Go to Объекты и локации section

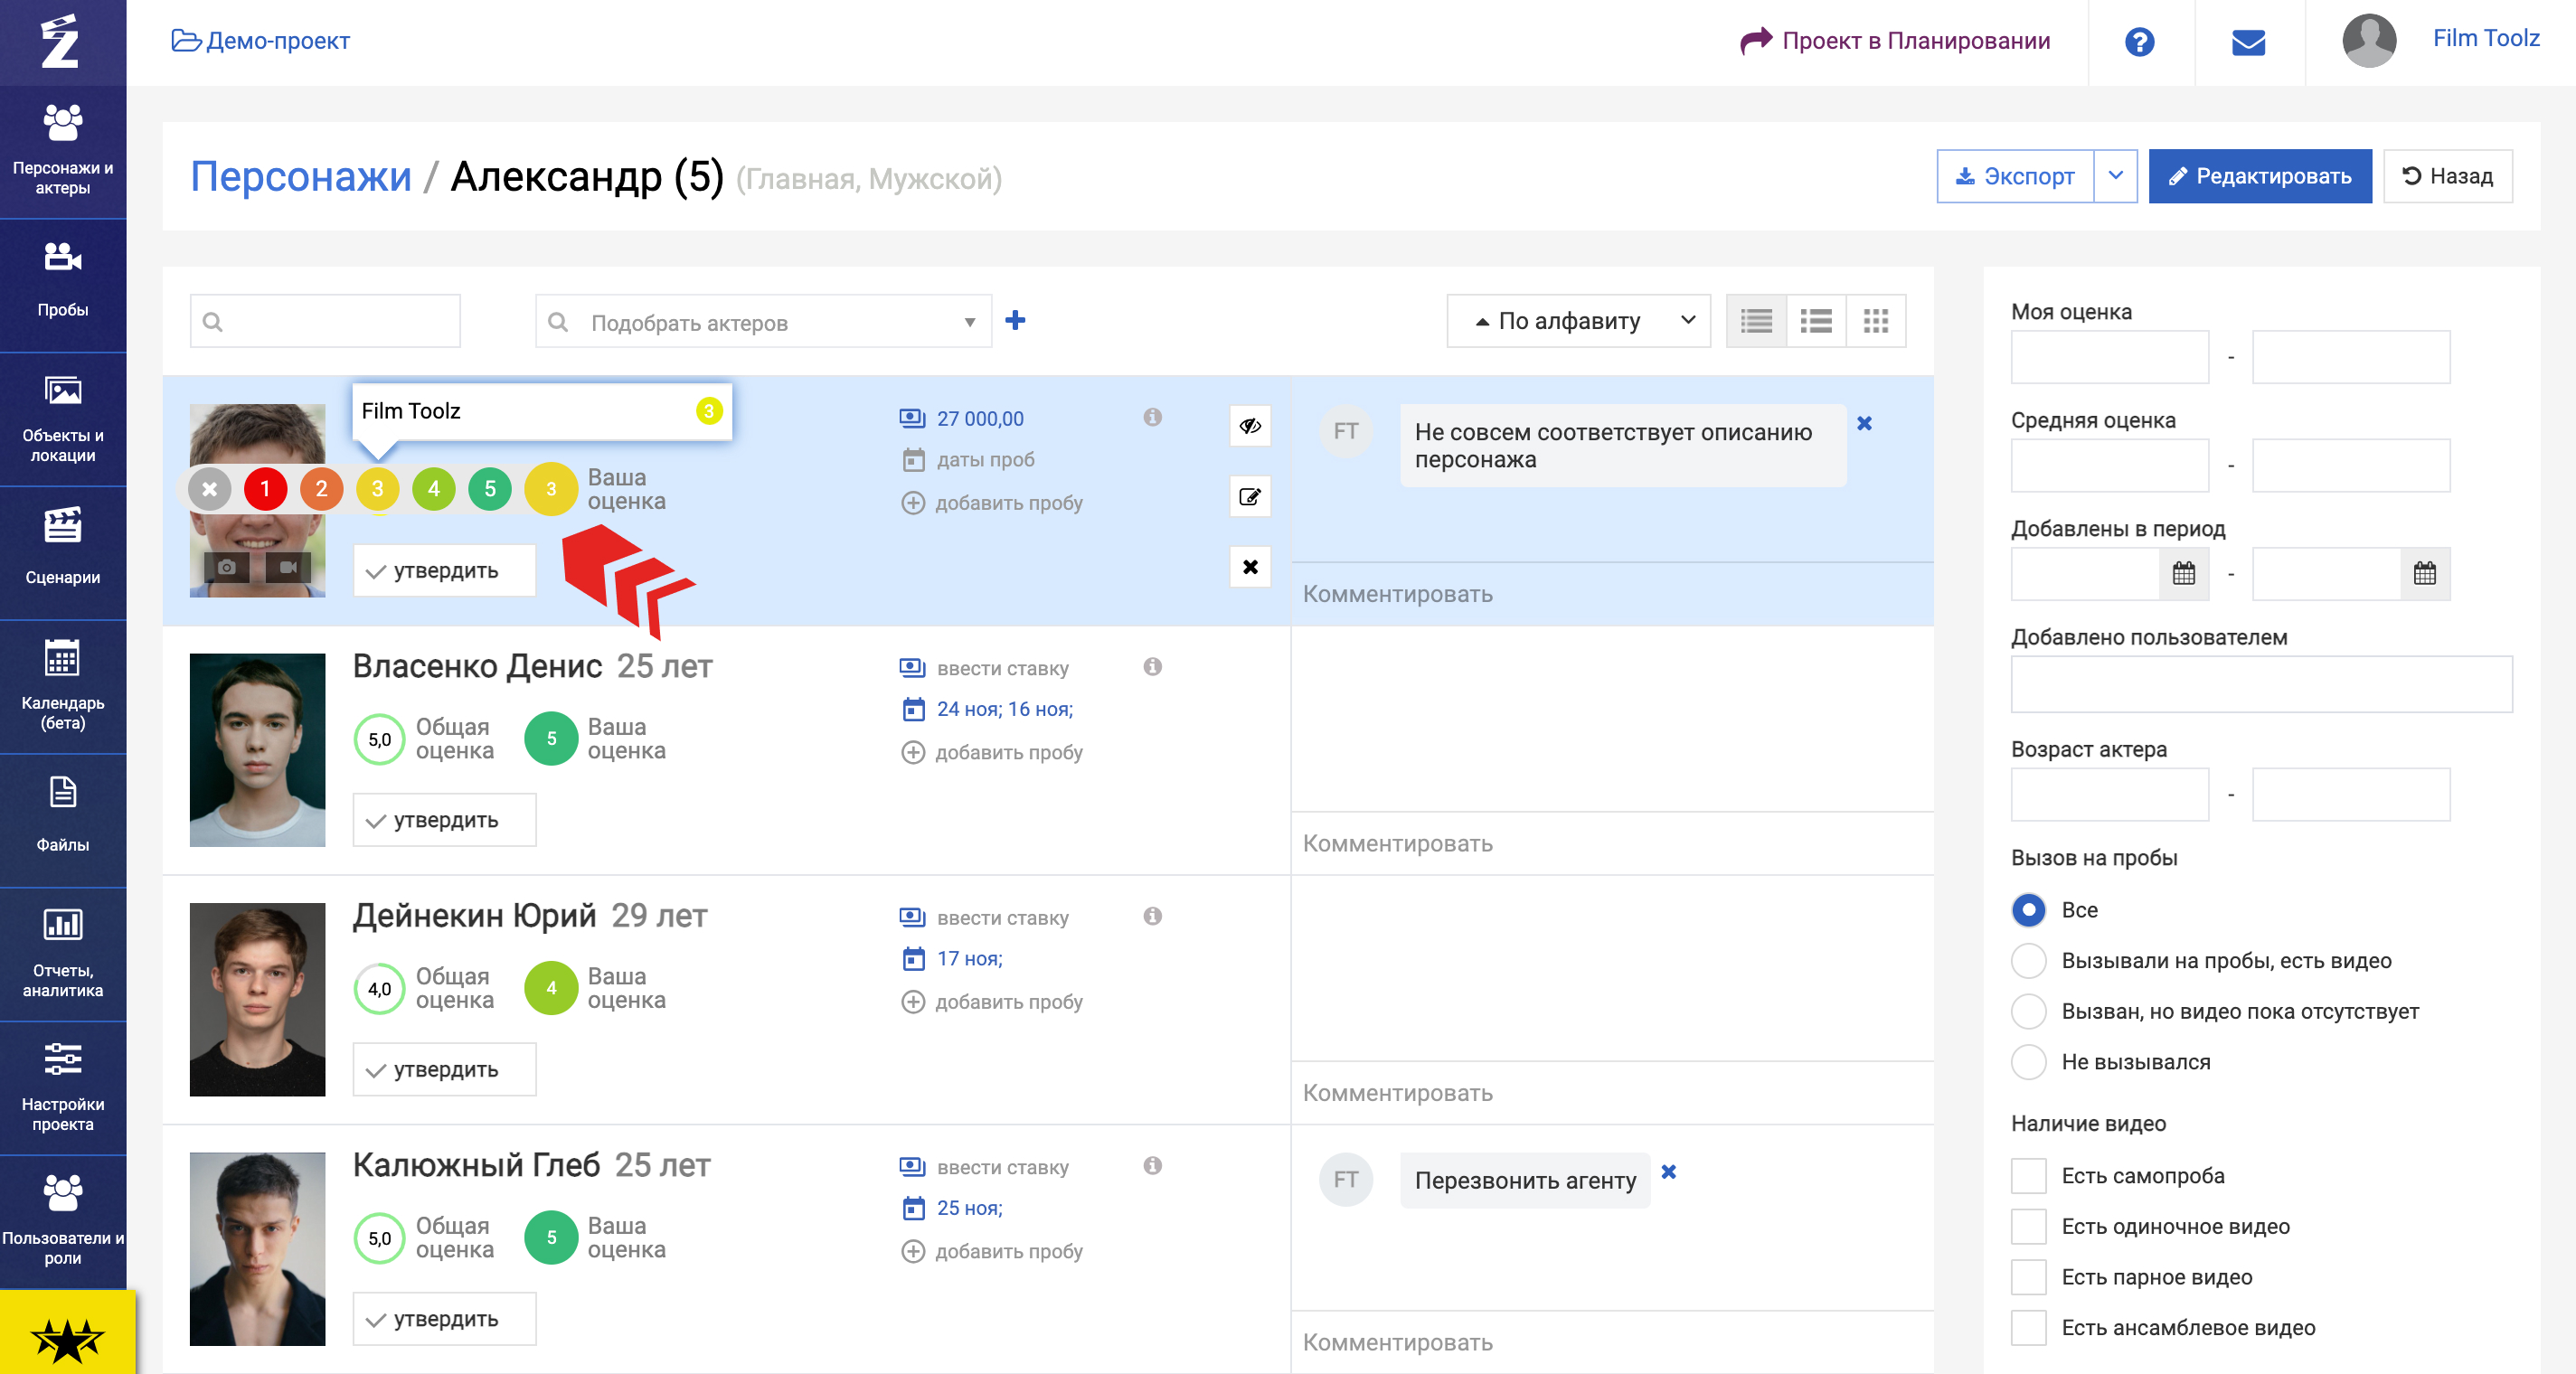(x=63, y=420)
